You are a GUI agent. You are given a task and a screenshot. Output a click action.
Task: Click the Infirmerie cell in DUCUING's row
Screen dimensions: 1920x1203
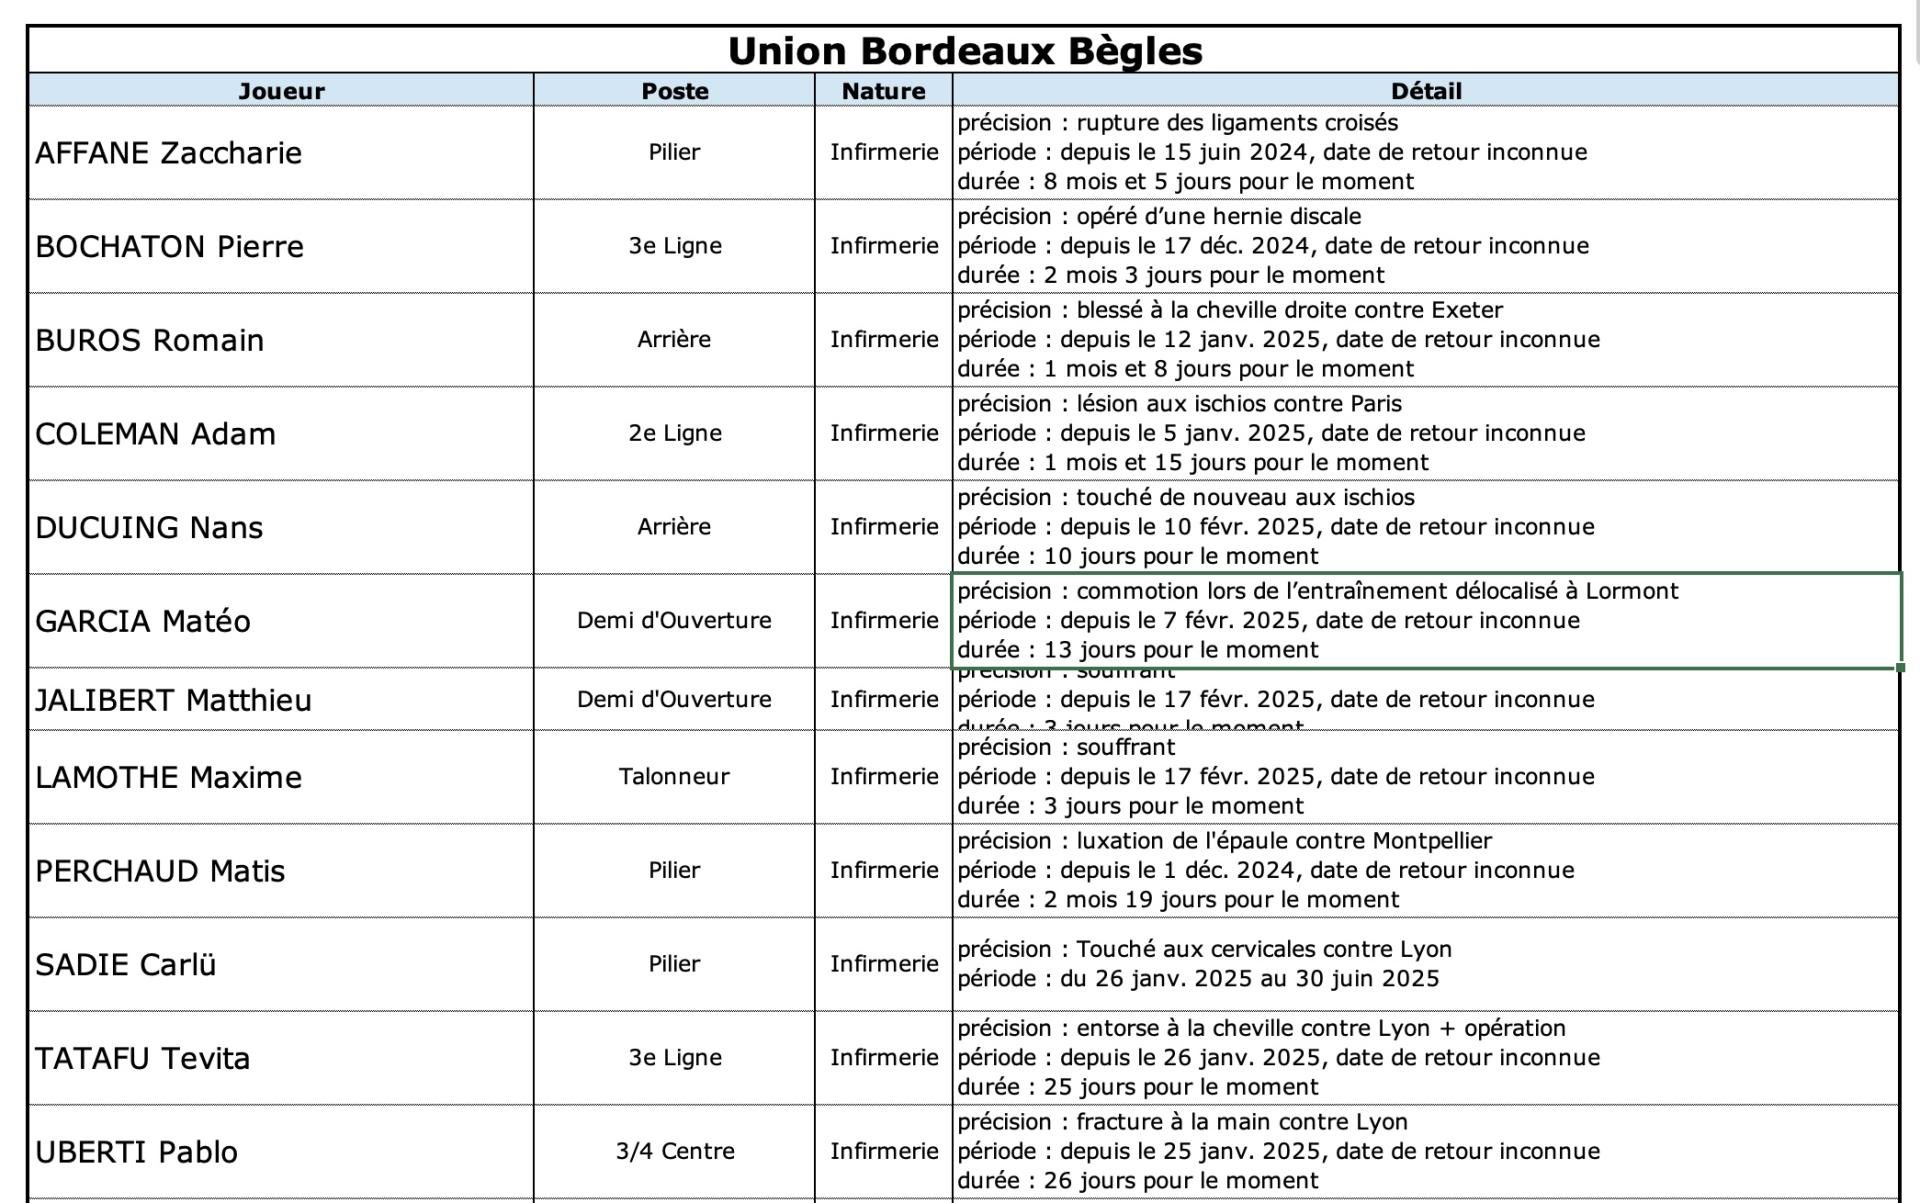coord(883,527)
